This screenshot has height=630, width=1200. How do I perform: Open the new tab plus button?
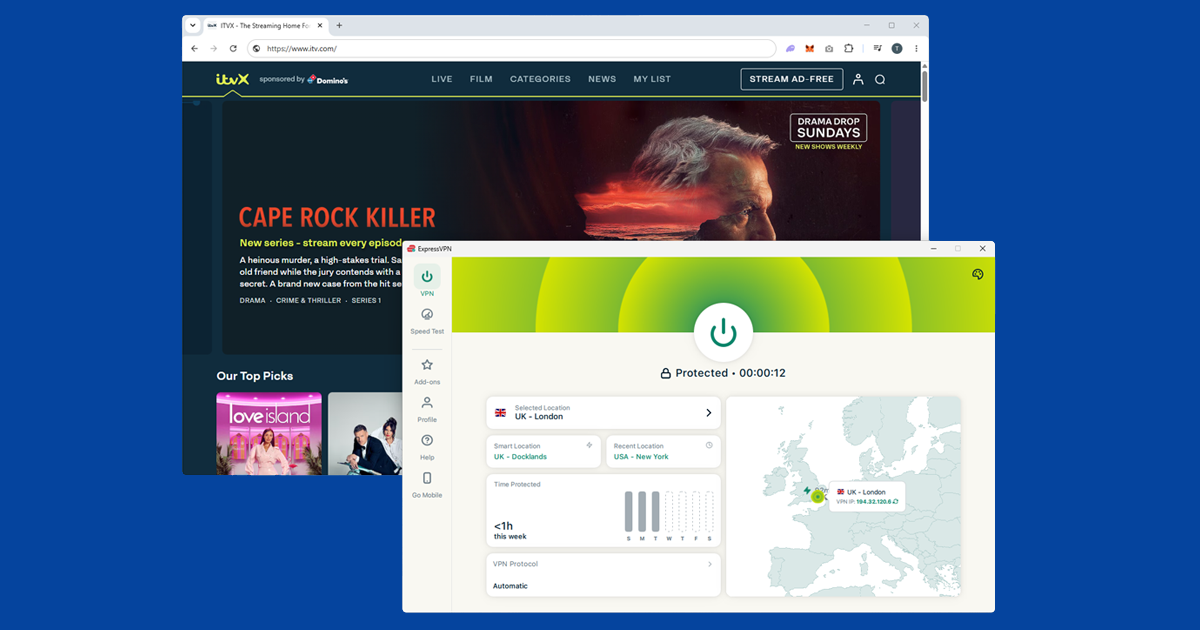[x=339, y=25]
